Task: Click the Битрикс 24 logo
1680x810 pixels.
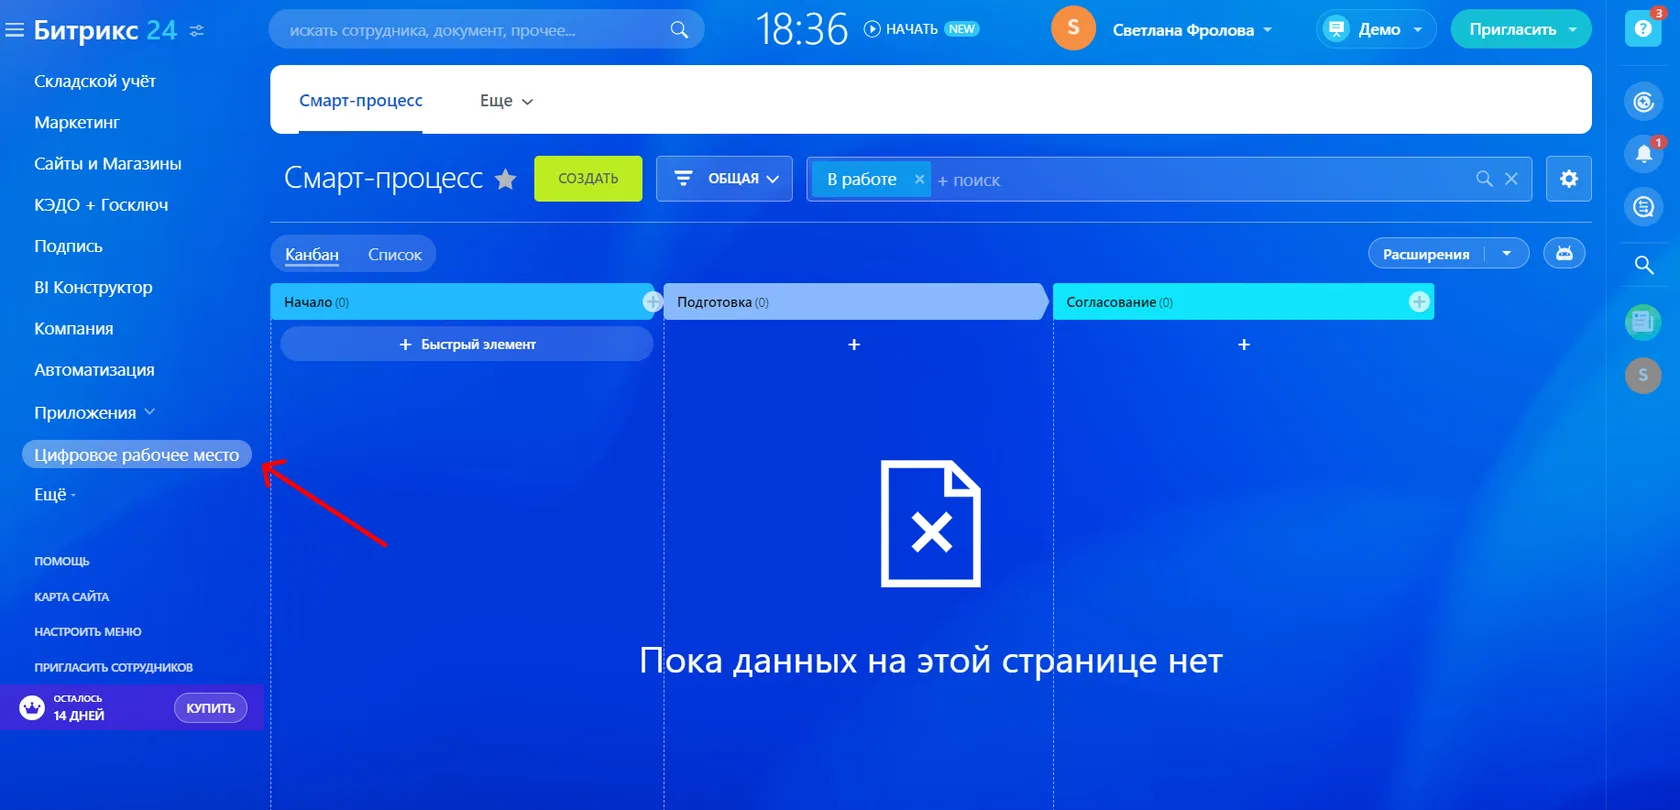Action: click(x=105, y=30)
